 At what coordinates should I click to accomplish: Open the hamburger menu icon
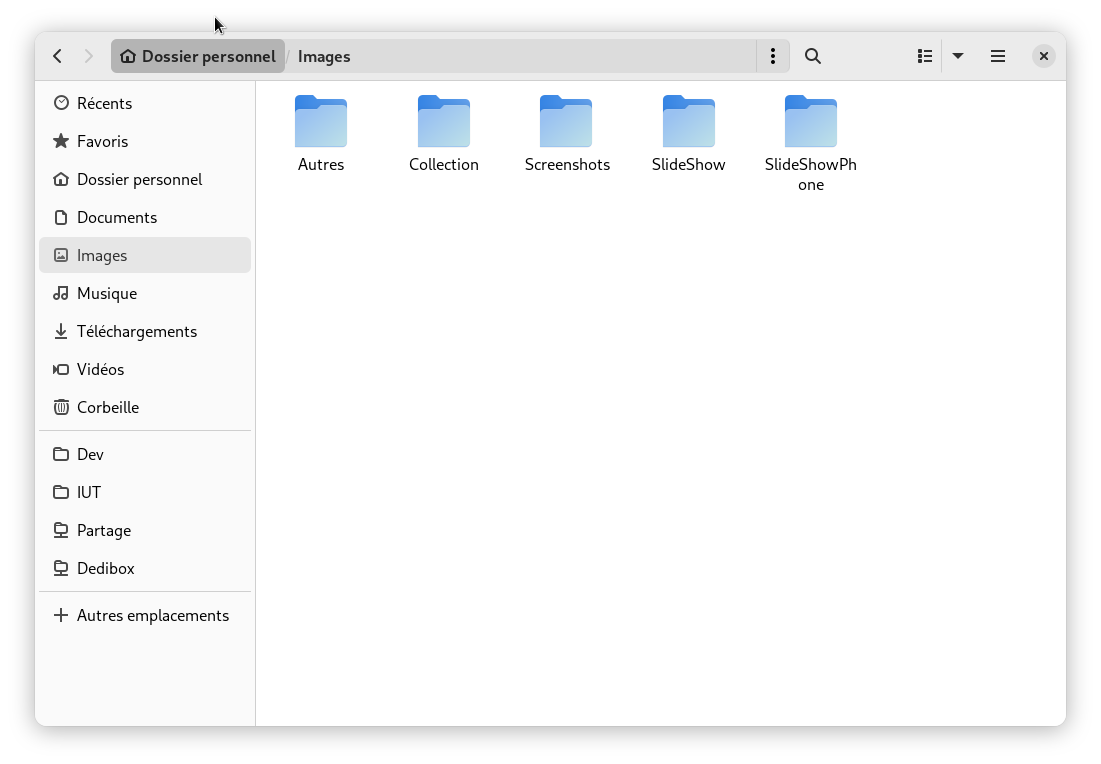pos(997,56)
